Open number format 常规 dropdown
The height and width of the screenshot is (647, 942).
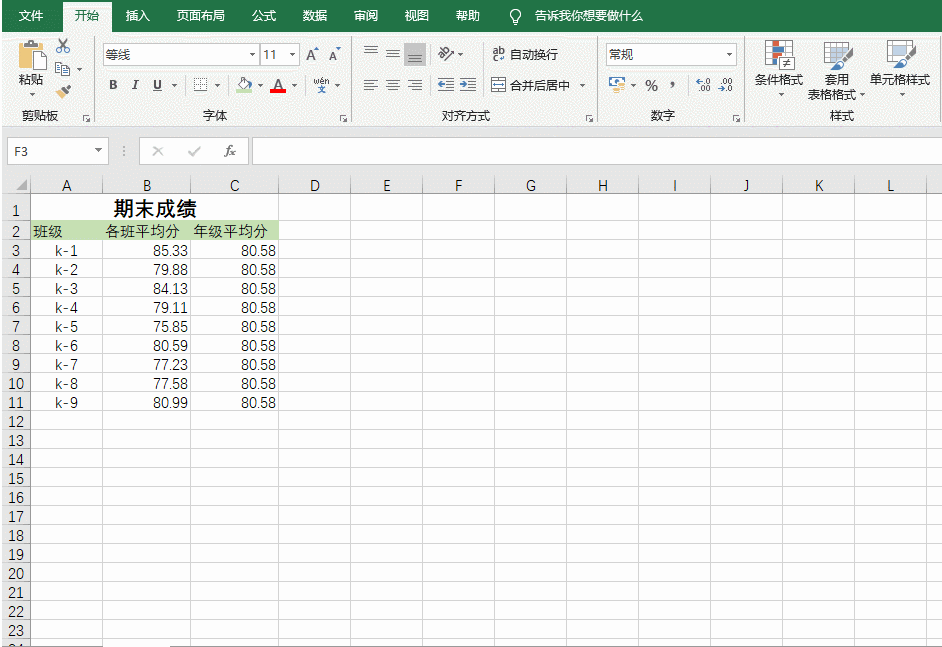click(729, 55)
